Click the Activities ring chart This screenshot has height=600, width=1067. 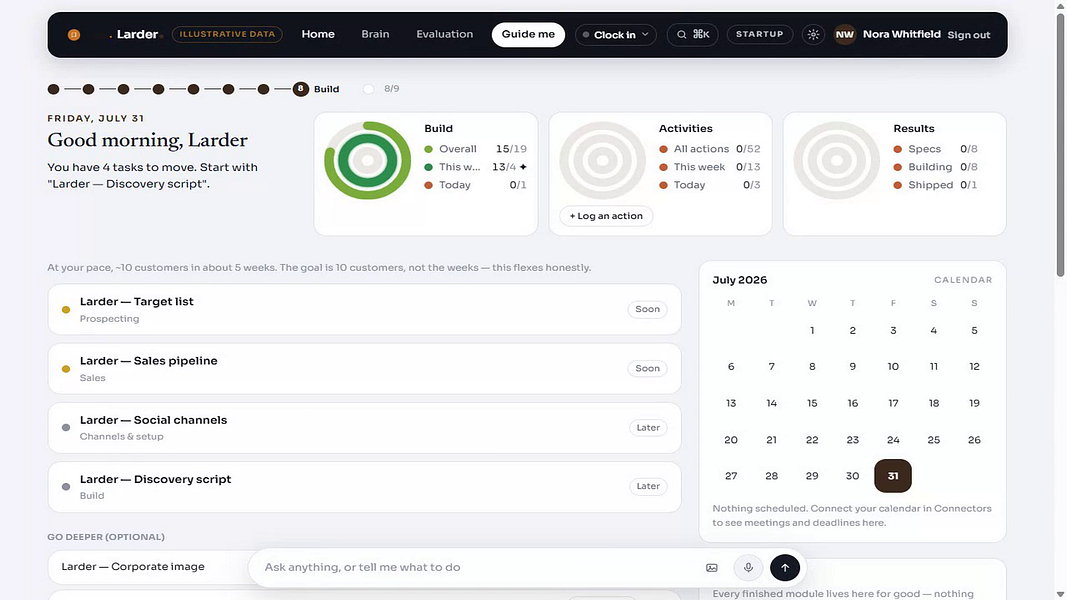click(602, 161)
